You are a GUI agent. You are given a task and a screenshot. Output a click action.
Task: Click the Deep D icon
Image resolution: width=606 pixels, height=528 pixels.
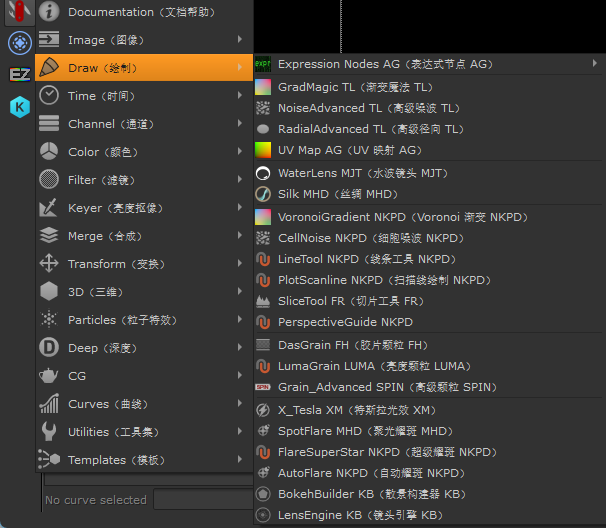click(49, 347)
